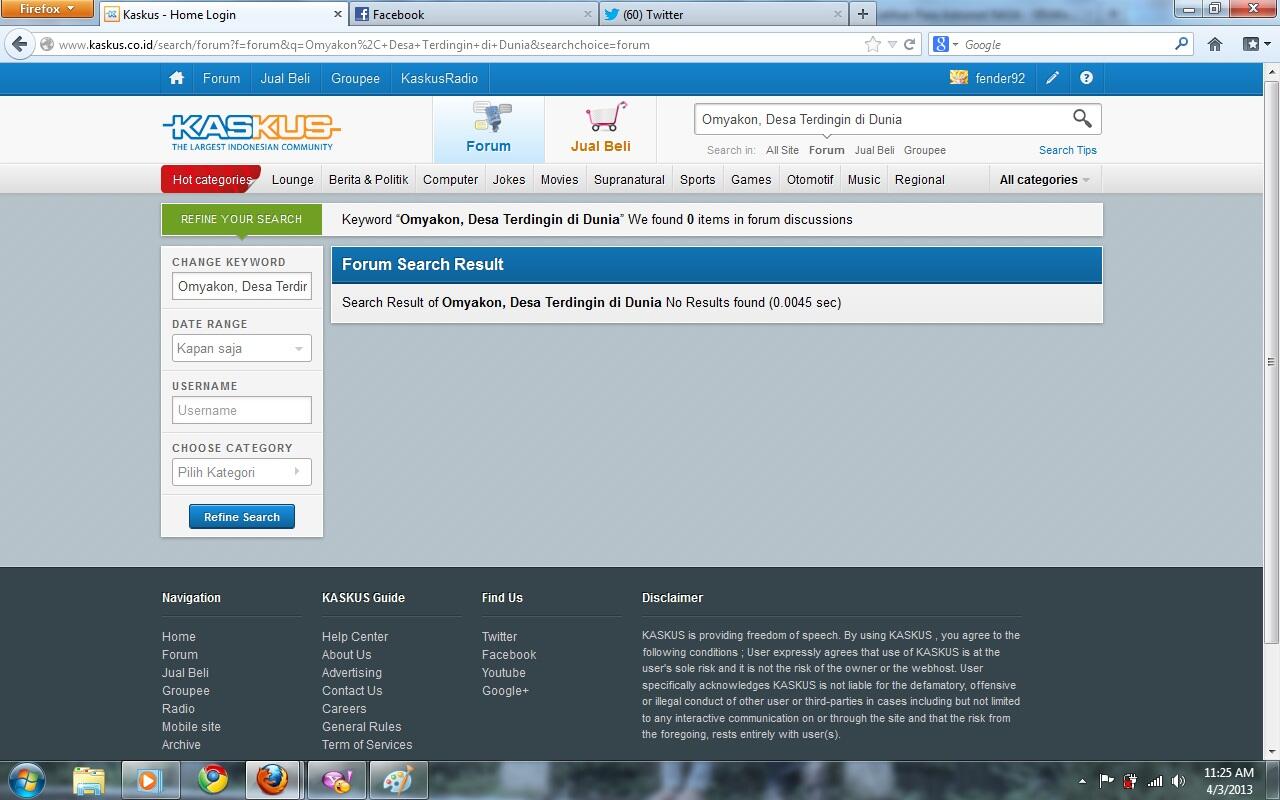Open a new tab with plus button

coord(862,14)
